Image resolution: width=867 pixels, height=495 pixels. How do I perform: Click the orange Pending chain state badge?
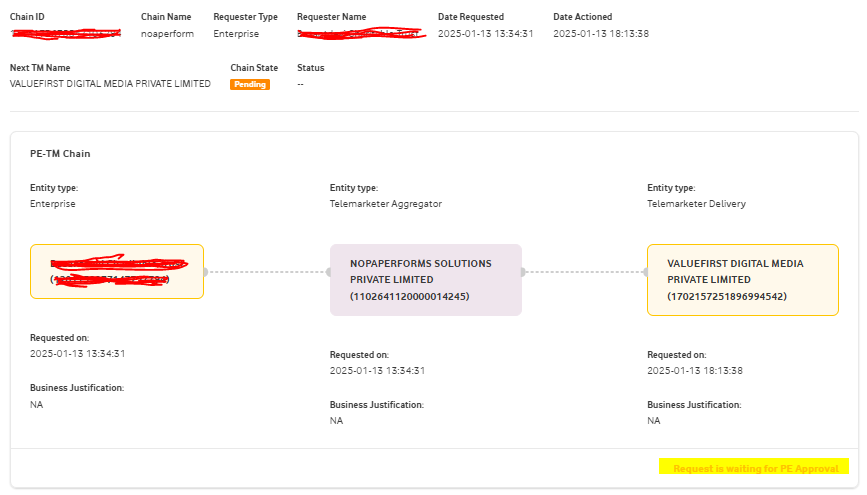pyautogui.click(x=250, y=84)
